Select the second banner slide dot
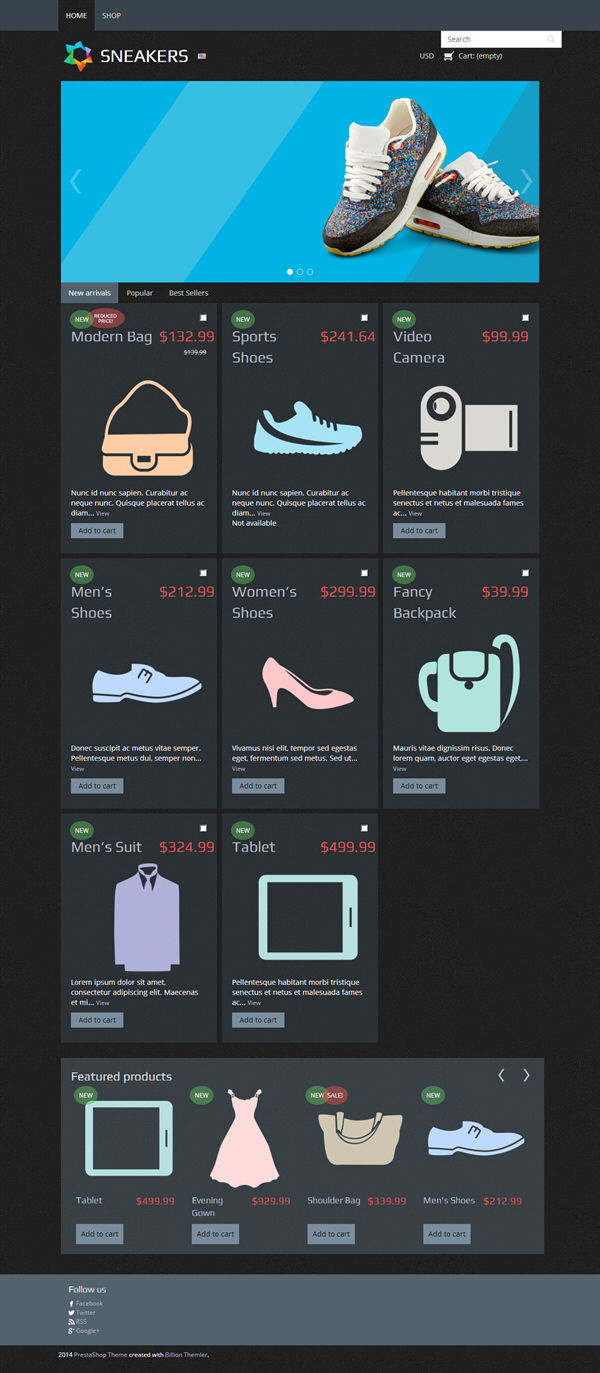This screenshot has height=1373, width=600. (x=300, y=272)
